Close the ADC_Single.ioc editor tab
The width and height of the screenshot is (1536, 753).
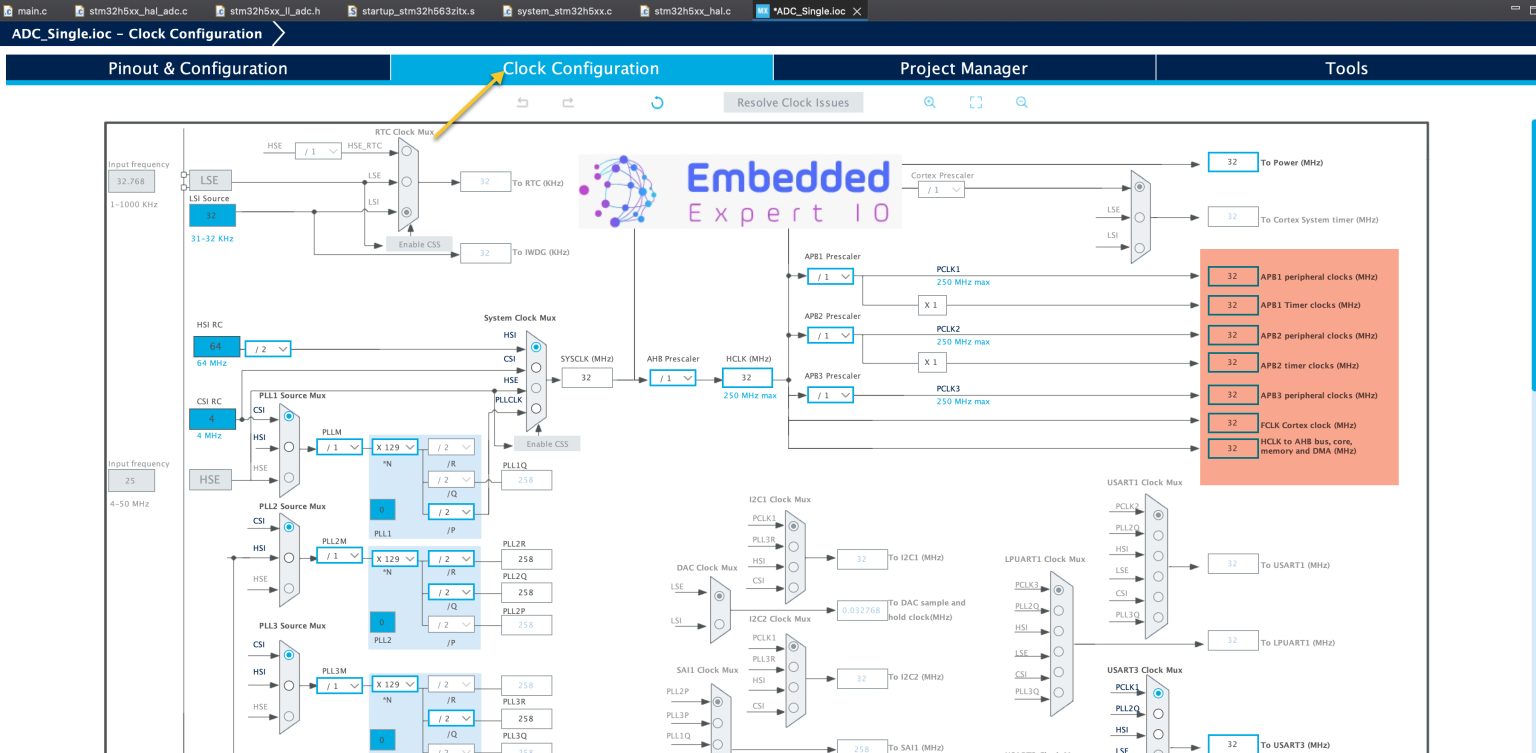click(x=857, y=11)
